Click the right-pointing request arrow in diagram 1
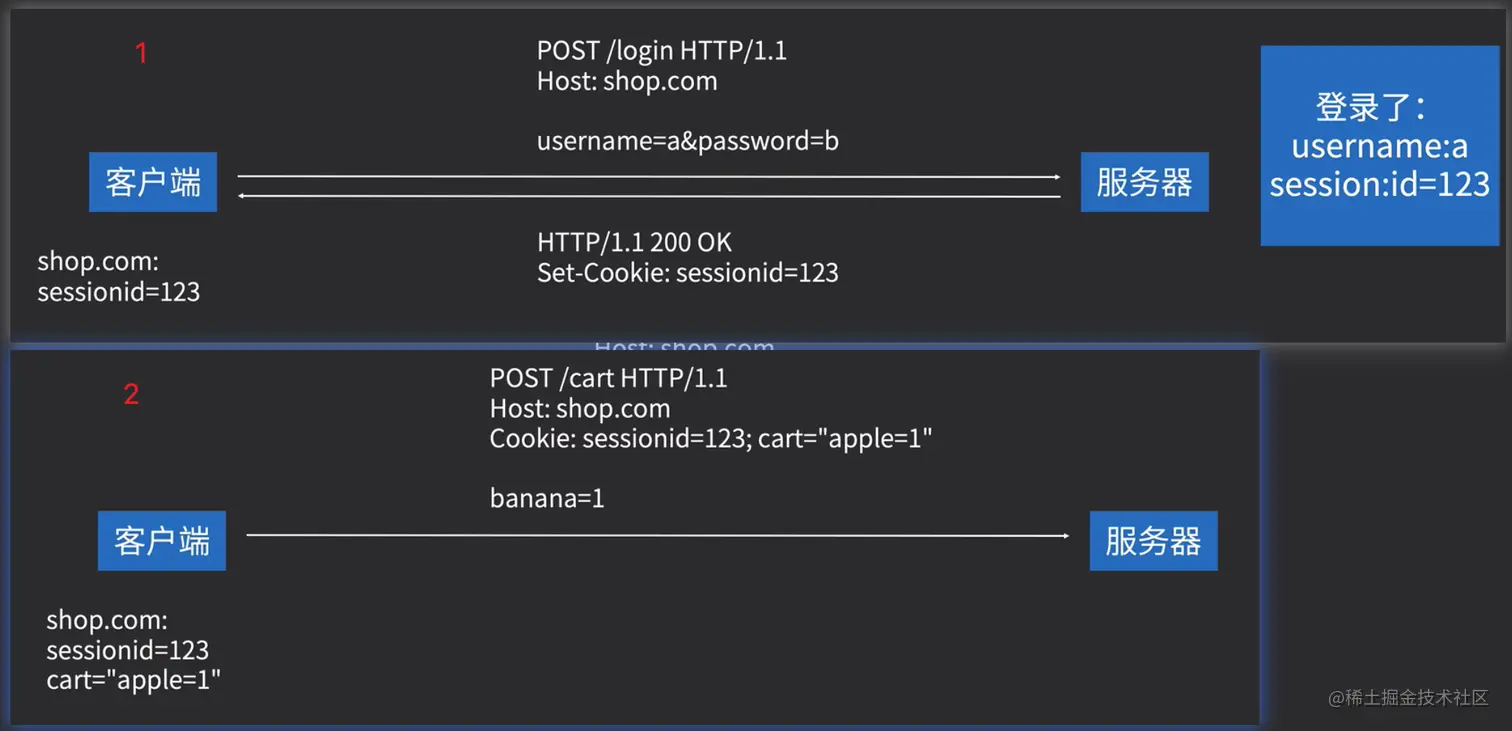Screen dimensions: 1512x731 tap(648, 177)
